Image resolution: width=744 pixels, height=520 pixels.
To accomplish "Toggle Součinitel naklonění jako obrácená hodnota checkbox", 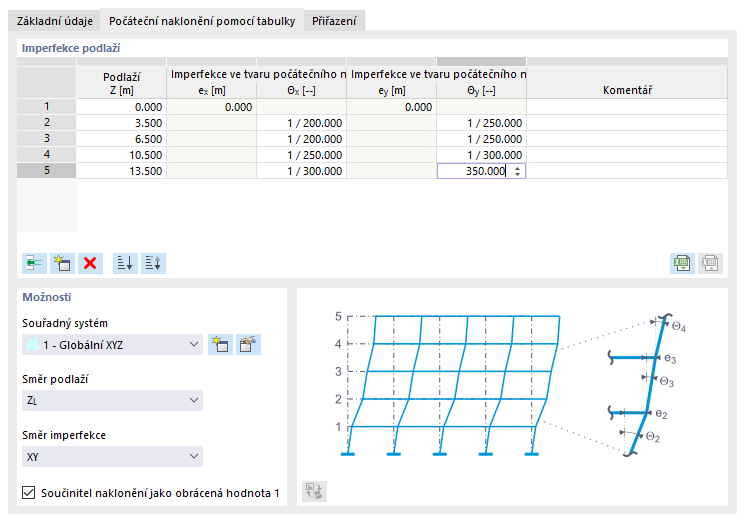I will tap(28, 493).
